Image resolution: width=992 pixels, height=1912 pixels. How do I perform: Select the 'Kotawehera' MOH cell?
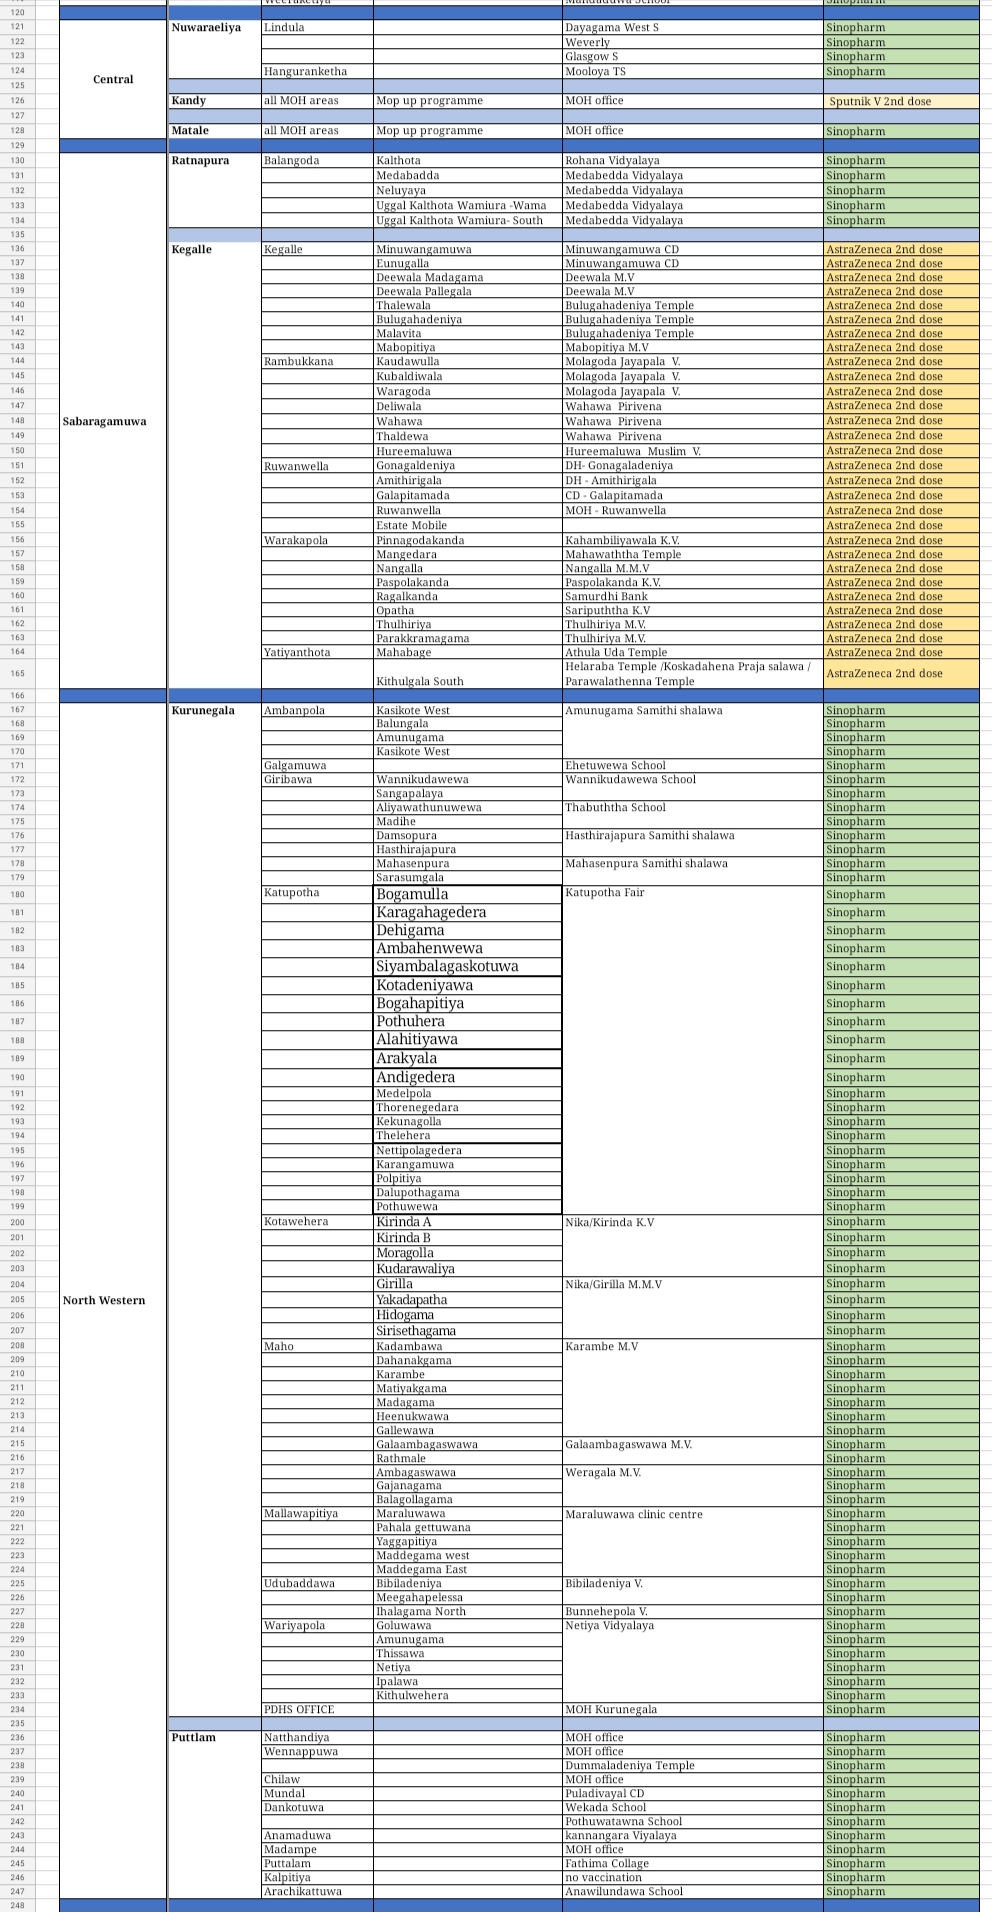click(317, 1221)
